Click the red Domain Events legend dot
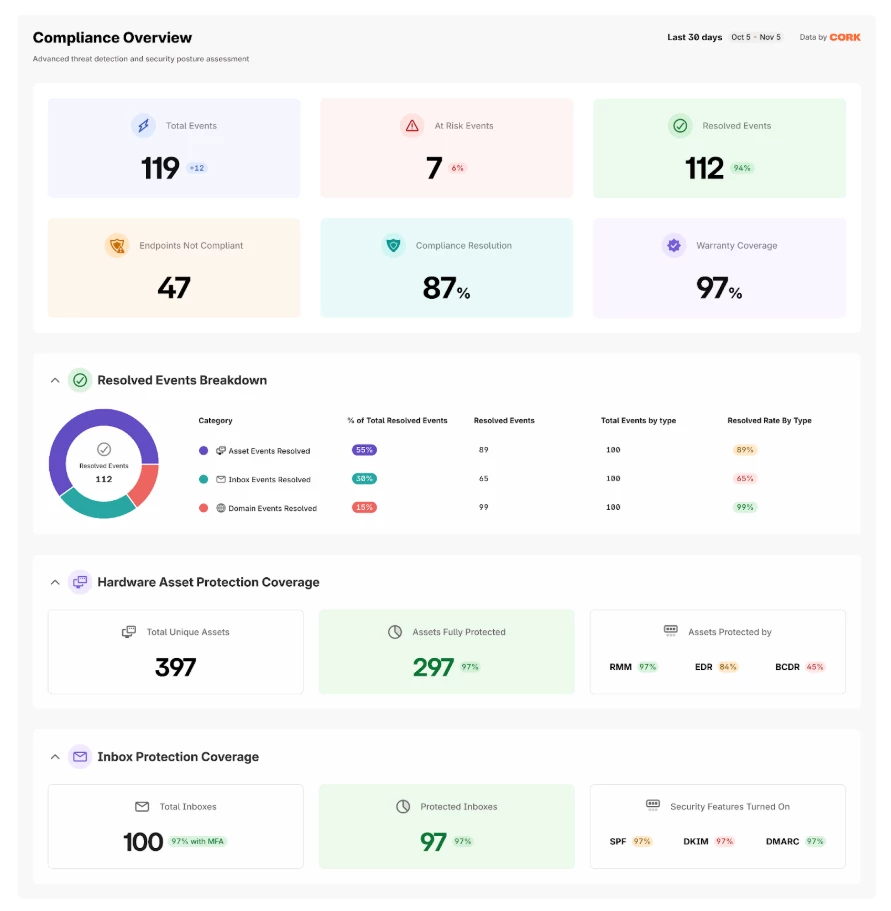Viewport: 891px width, 911px height. (203, 508)
